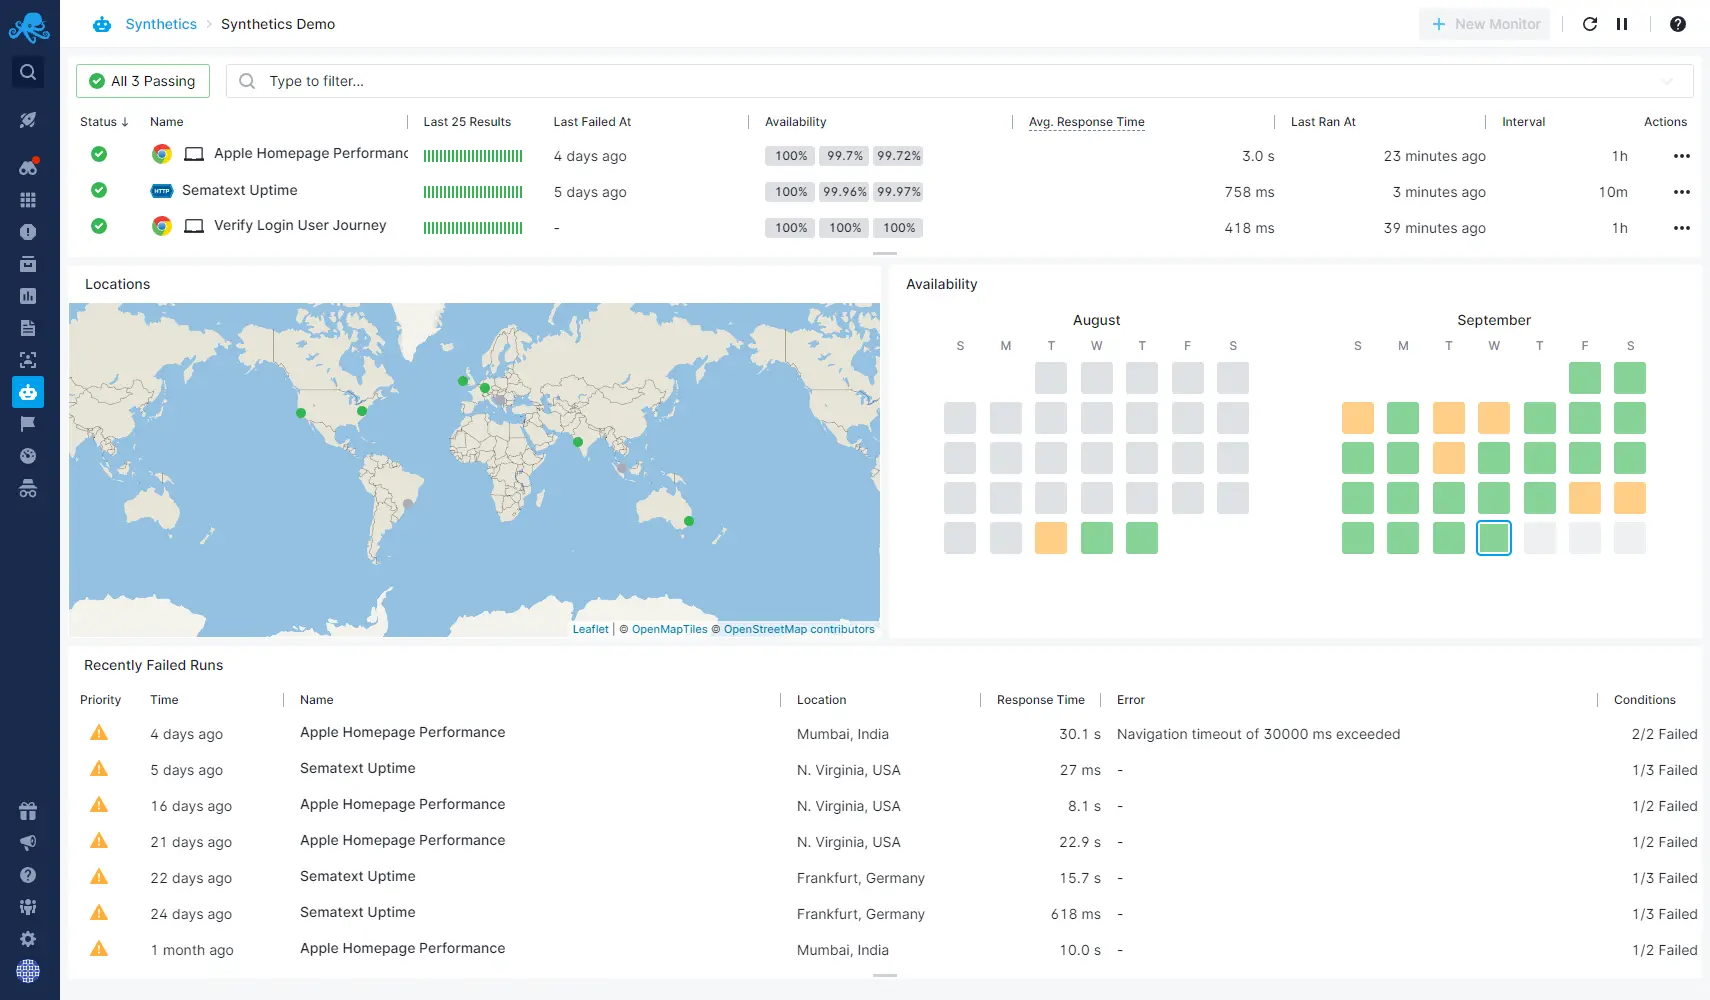Viewport: 1710px width, 1000px height.
Task: Open the OpenMapTiles attribution link
Action: tap(669, 629)
